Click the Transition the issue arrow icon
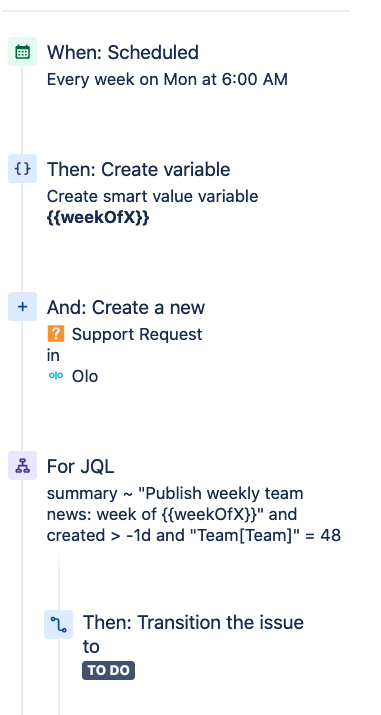The height and width of the screenshot is (715, 381). (x=58, y=624)
